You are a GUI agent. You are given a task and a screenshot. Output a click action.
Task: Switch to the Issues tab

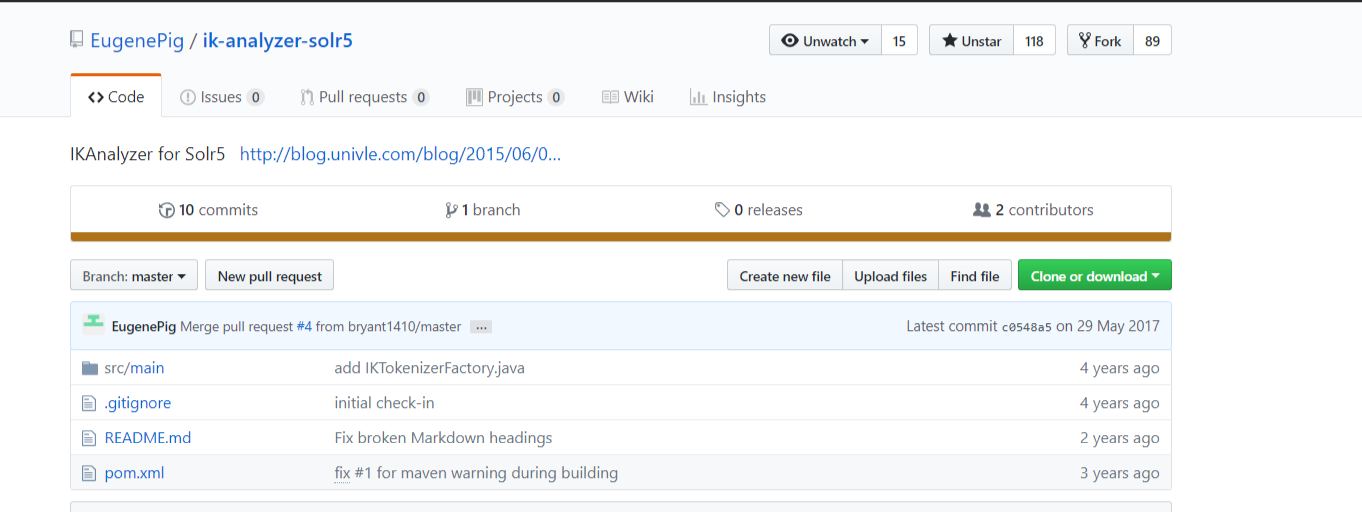222,97
